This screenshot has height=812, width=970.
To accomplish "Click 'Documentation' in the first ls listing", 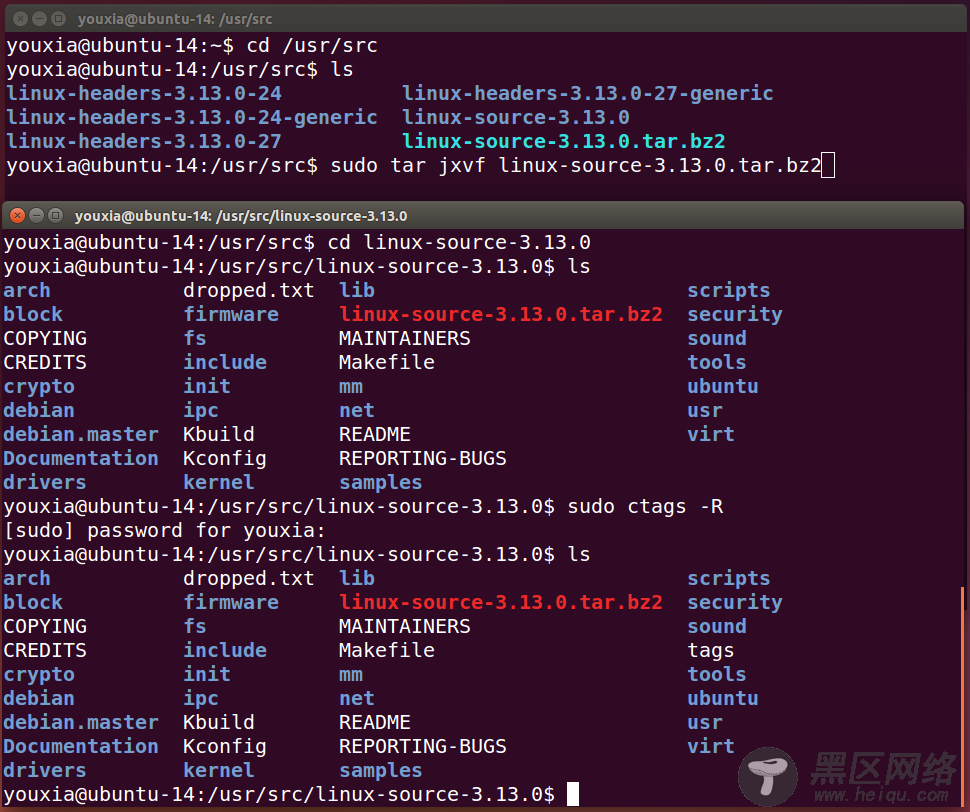I will tap(81, 458).
